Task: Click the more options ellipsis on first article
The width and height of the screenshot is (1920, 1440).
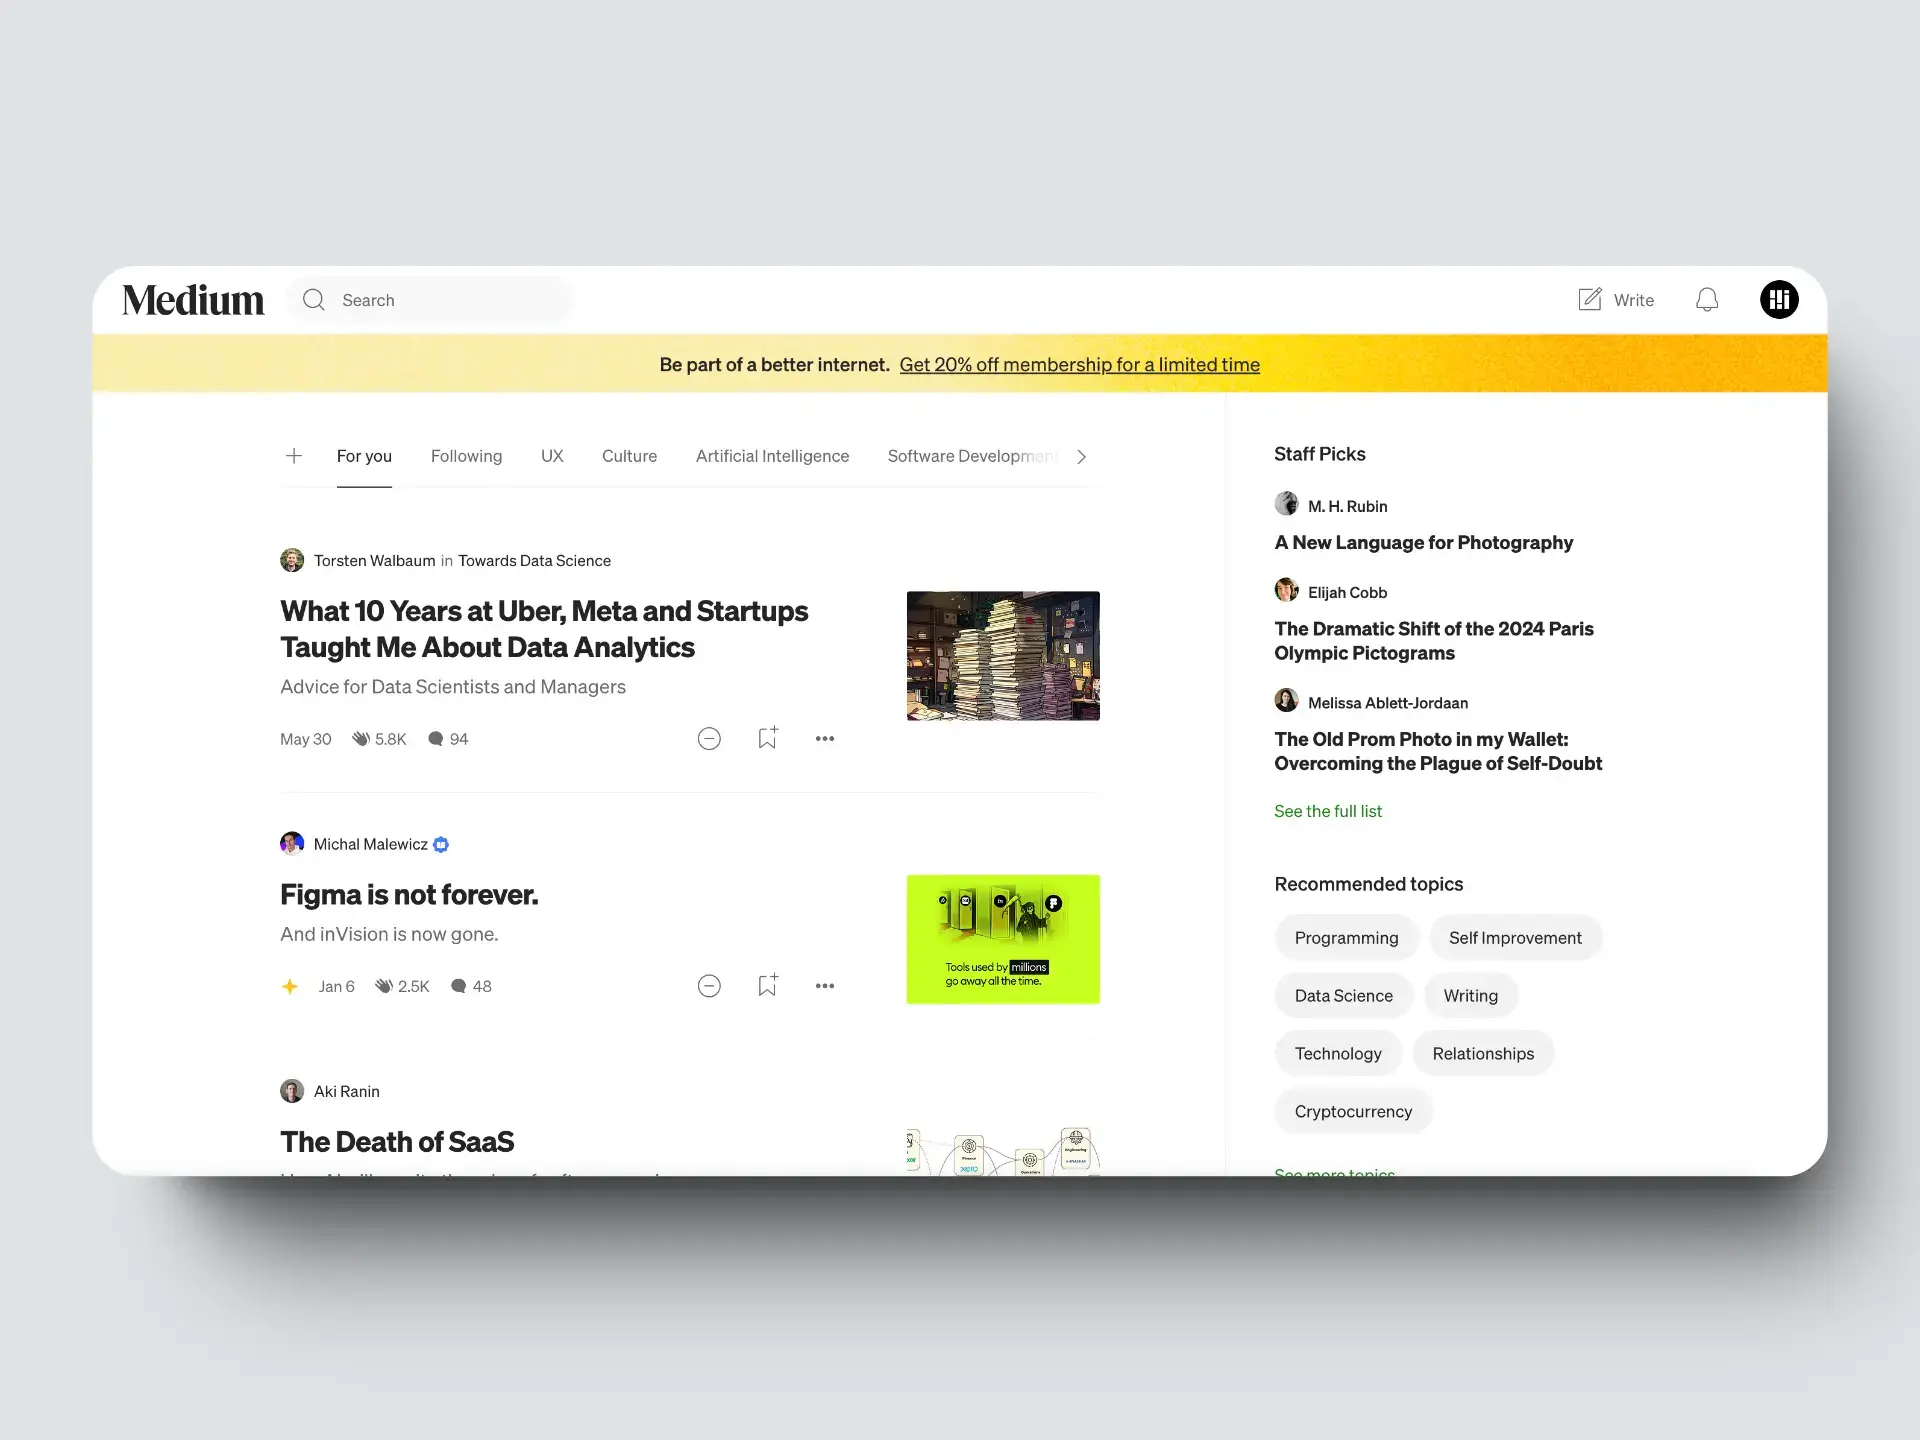Action: 824,738
